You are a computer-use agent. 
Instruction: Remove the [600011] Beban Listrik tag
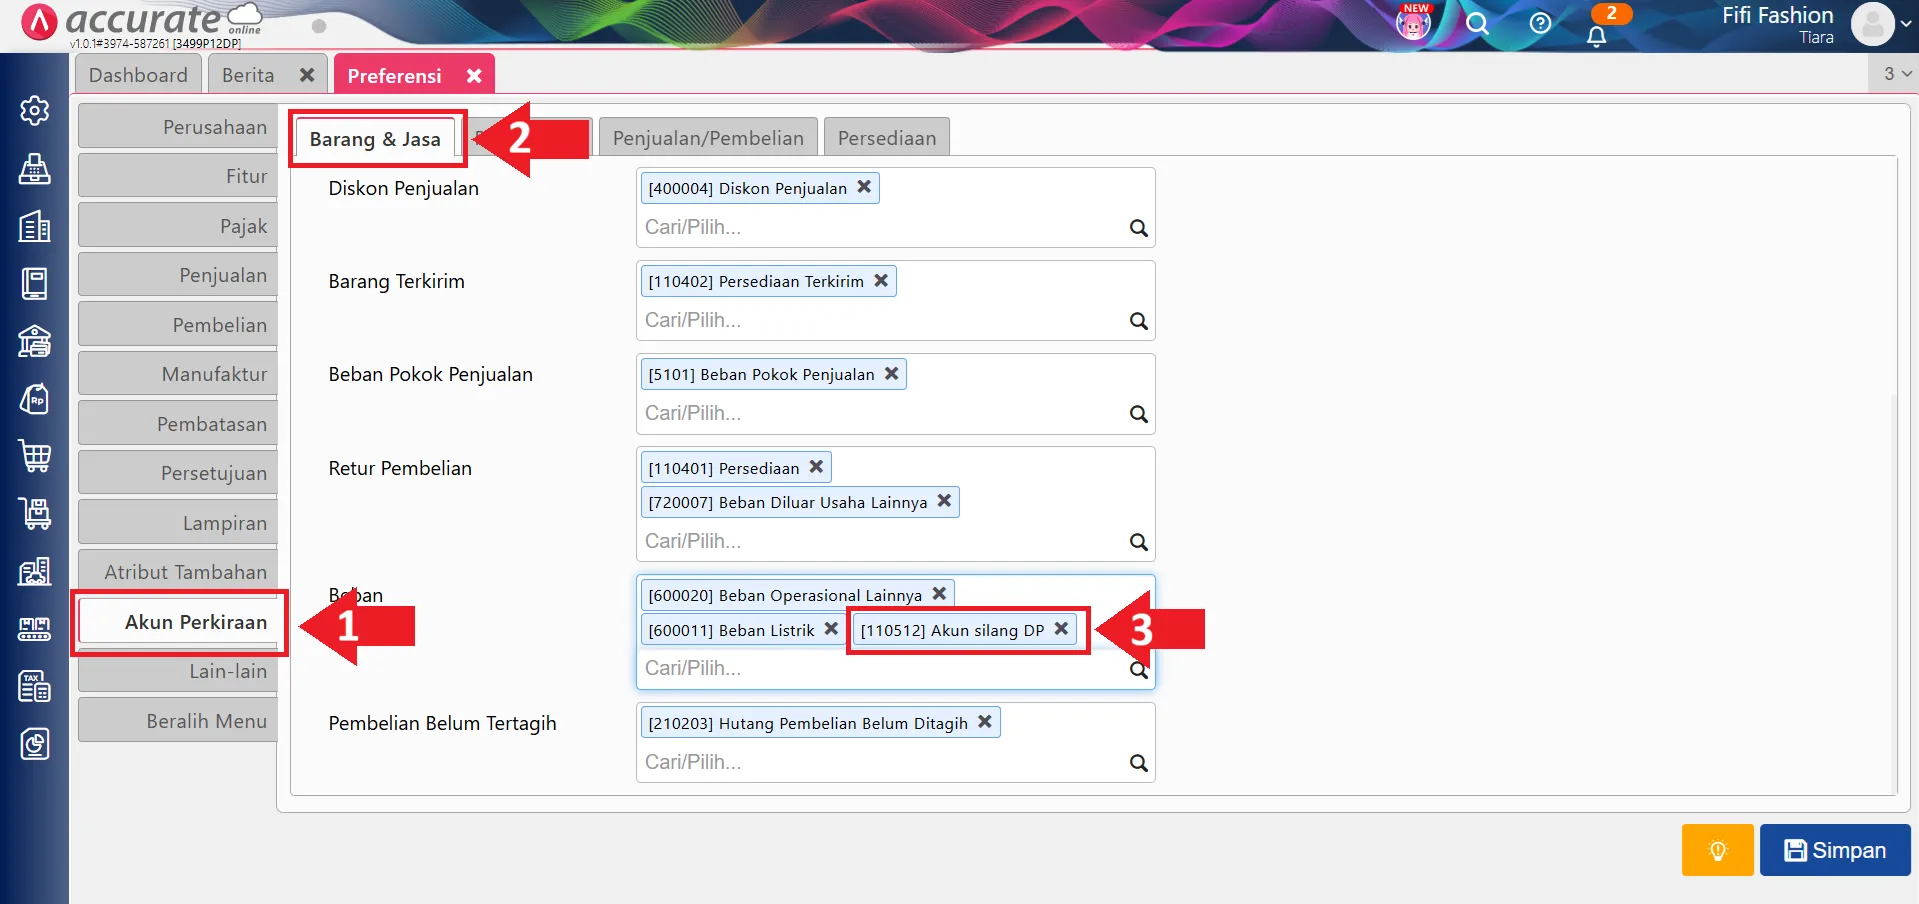click(x=831, y=629)
